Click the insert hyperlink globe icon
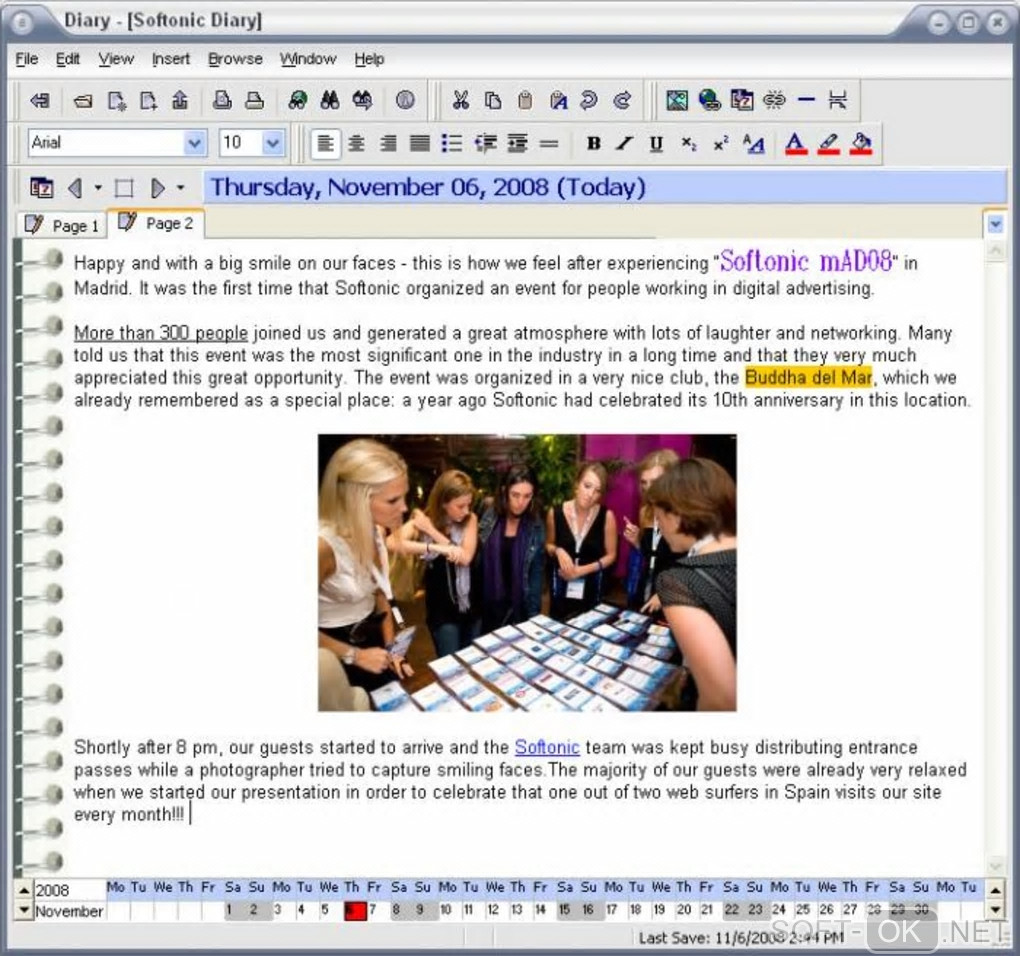Screen dimensions: 1020x956 click(709, 100)
